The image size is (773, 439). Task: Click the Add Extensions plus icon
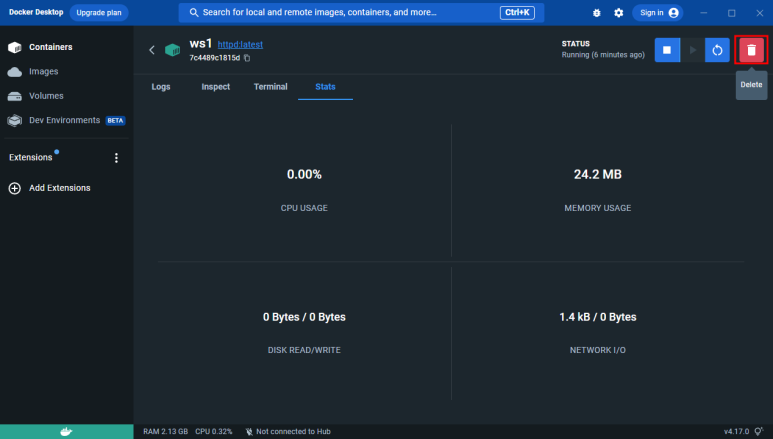pos(15,188)
